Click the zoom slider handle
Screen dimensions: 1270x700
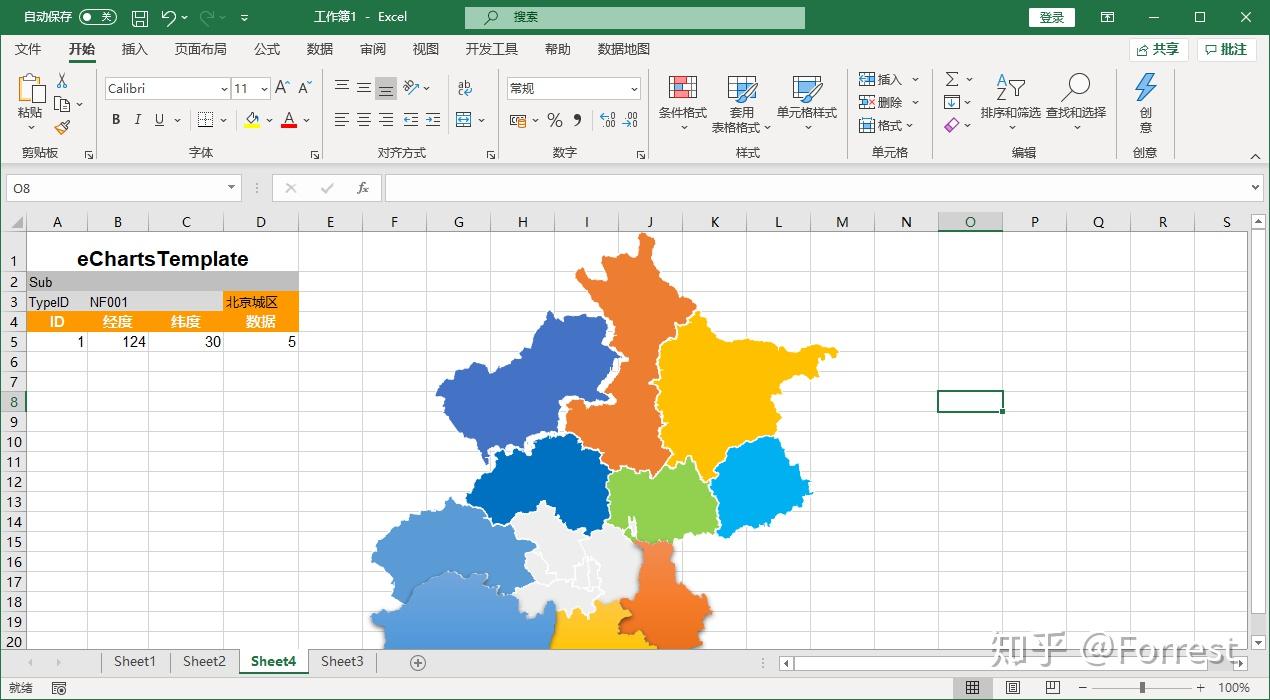1142,688
